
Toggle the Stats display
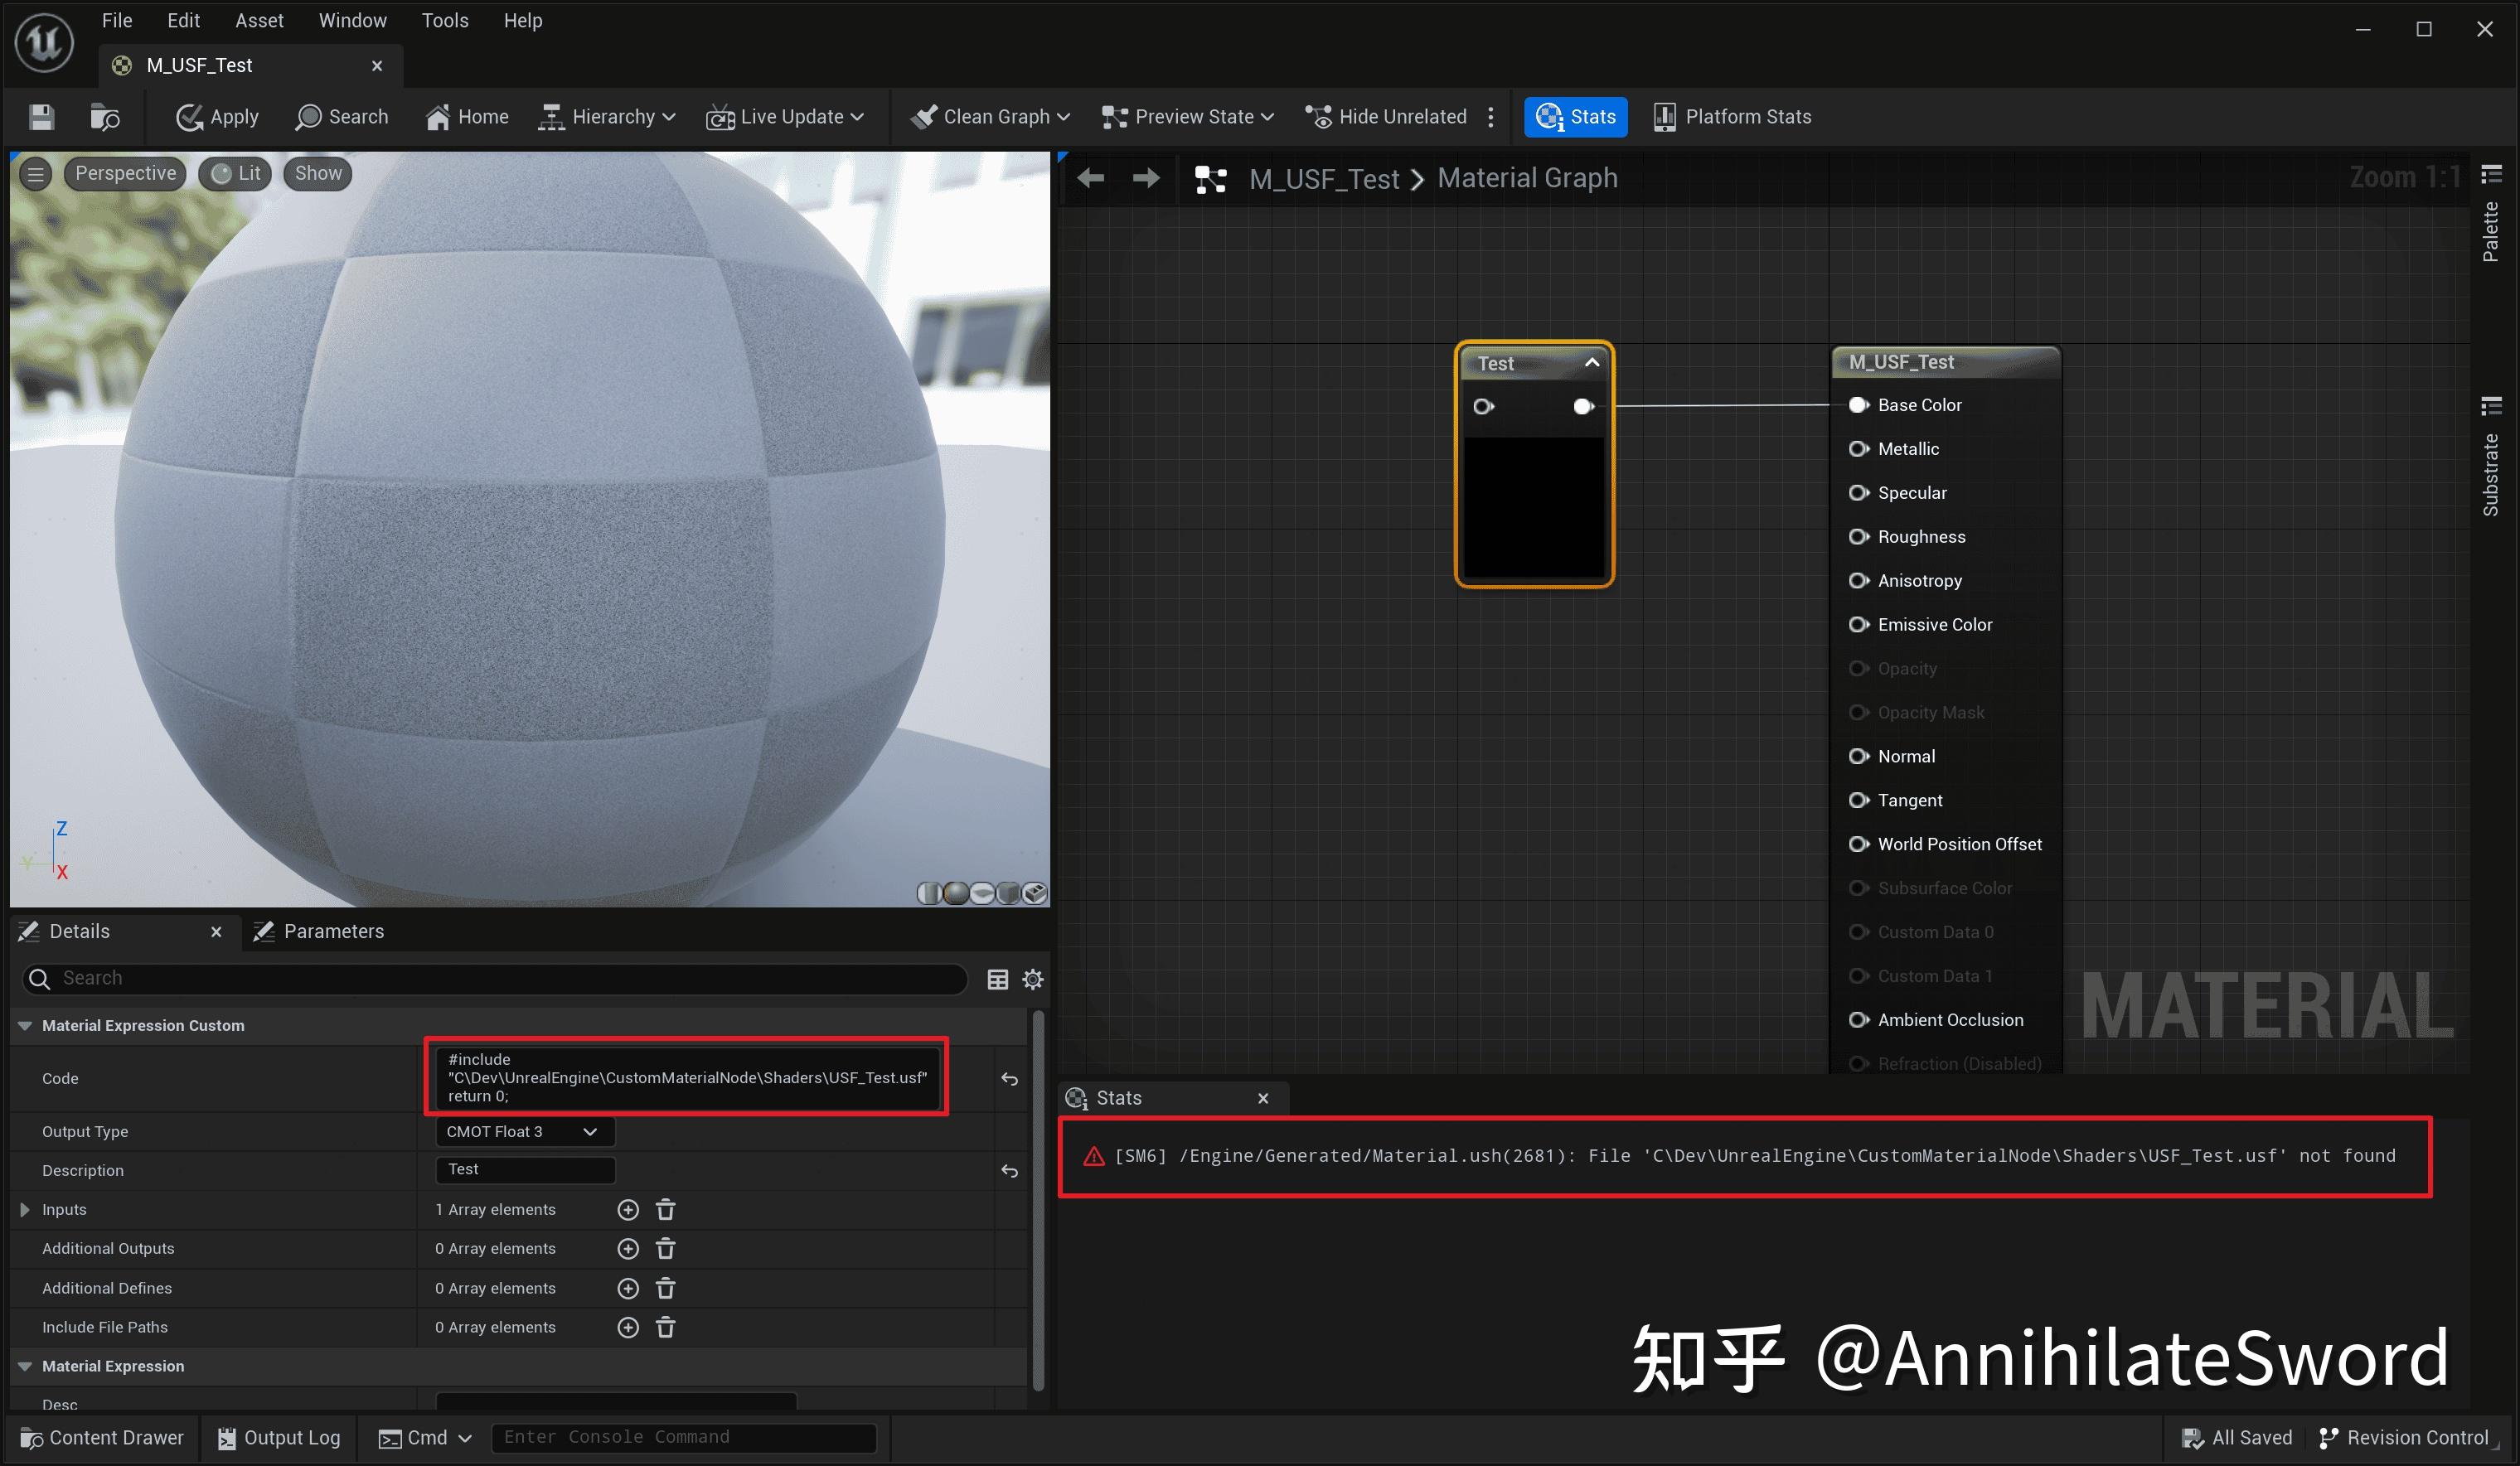(x=1575, y=116)
